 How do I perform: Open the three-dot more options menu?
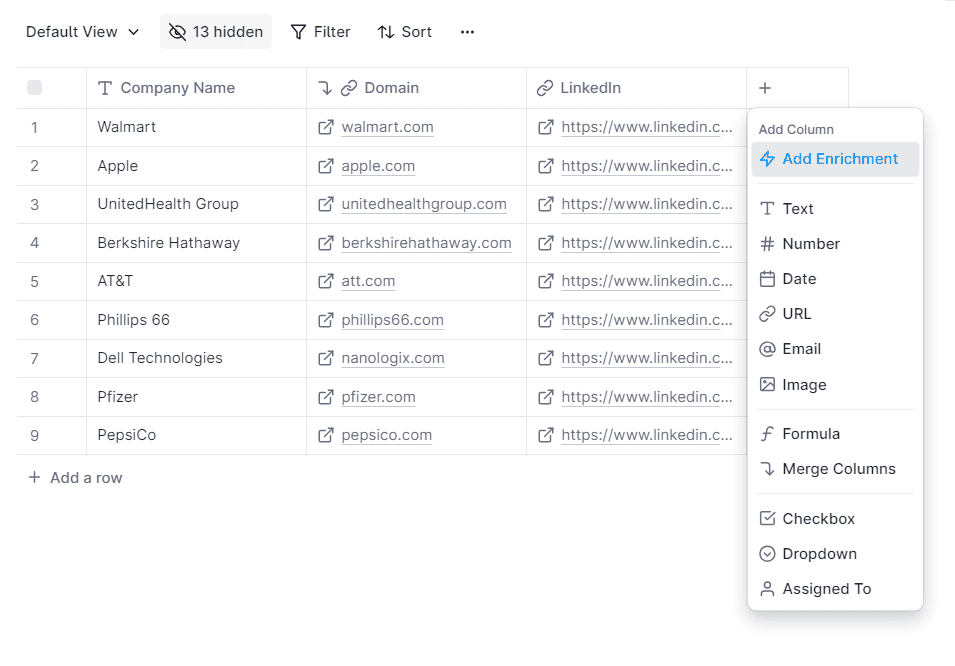467,32
